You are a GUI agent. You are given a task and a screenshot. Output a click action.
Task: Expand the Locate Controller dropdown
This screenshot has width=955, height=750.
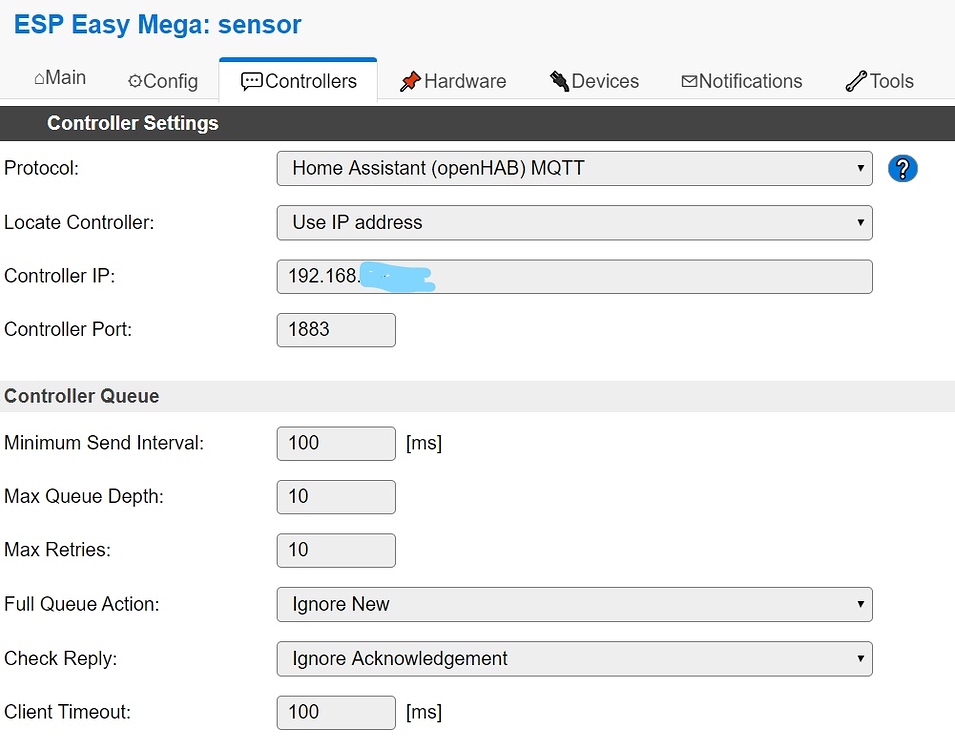click(574, 222)
